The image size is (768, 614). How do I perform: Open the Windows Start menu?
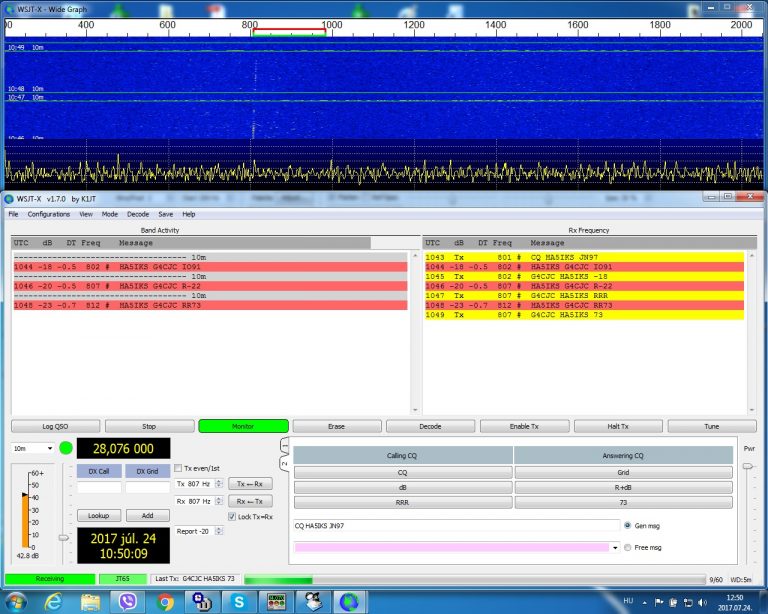[17, 601]
